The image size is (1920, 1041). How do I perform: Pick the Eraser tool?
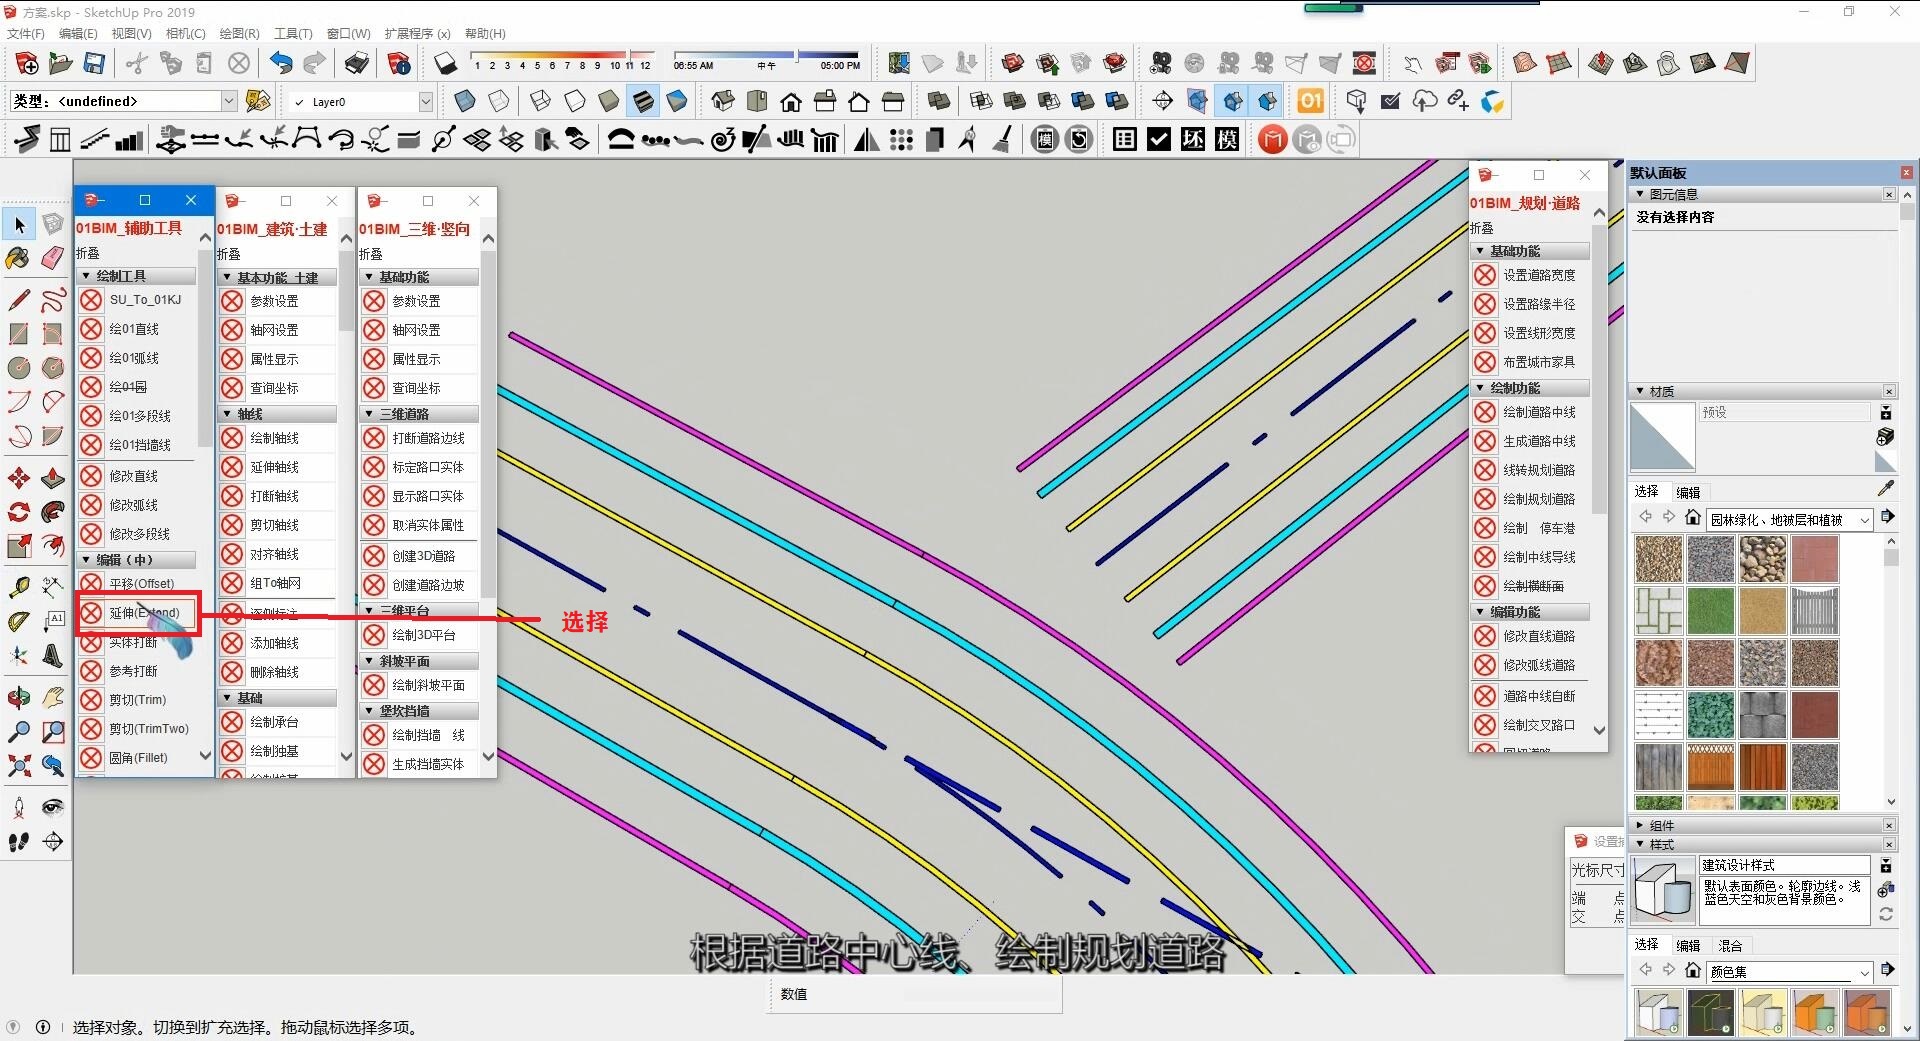click(x=53, y=258)
